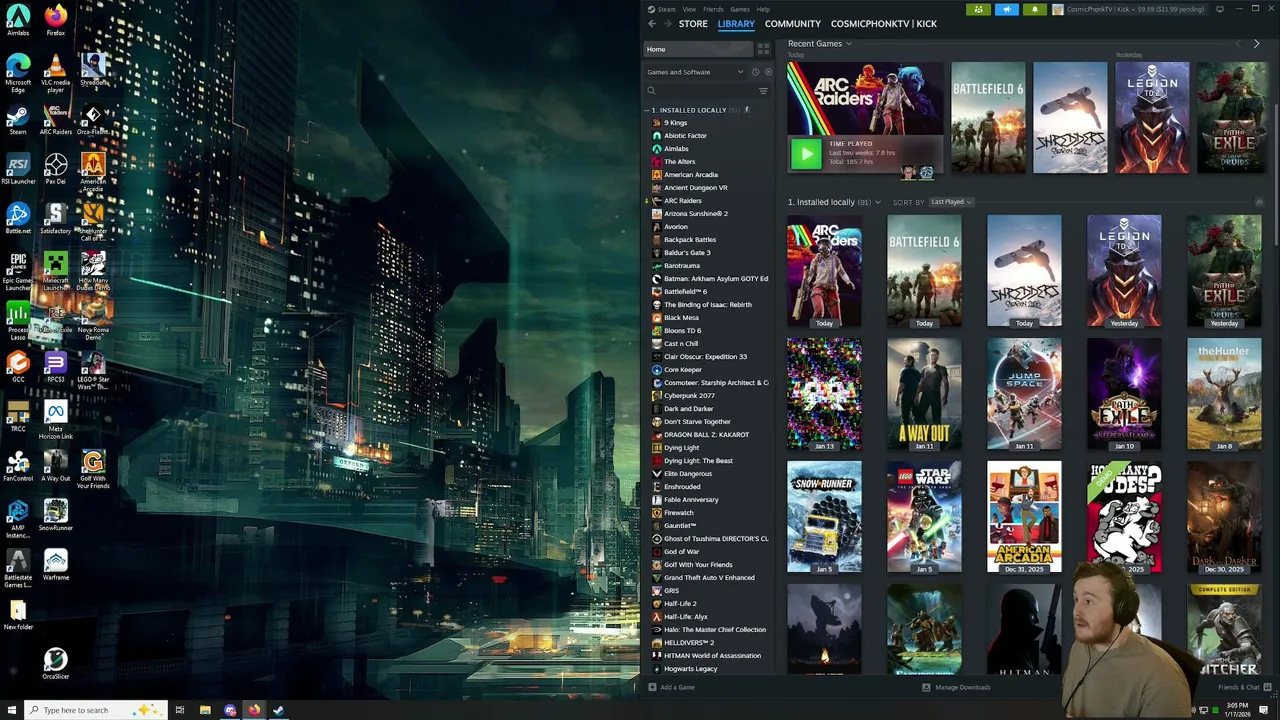The width and height of the screenshot is (1280, 720).
Task: Open advanced filter icon in library search
Action: [763, 91]
